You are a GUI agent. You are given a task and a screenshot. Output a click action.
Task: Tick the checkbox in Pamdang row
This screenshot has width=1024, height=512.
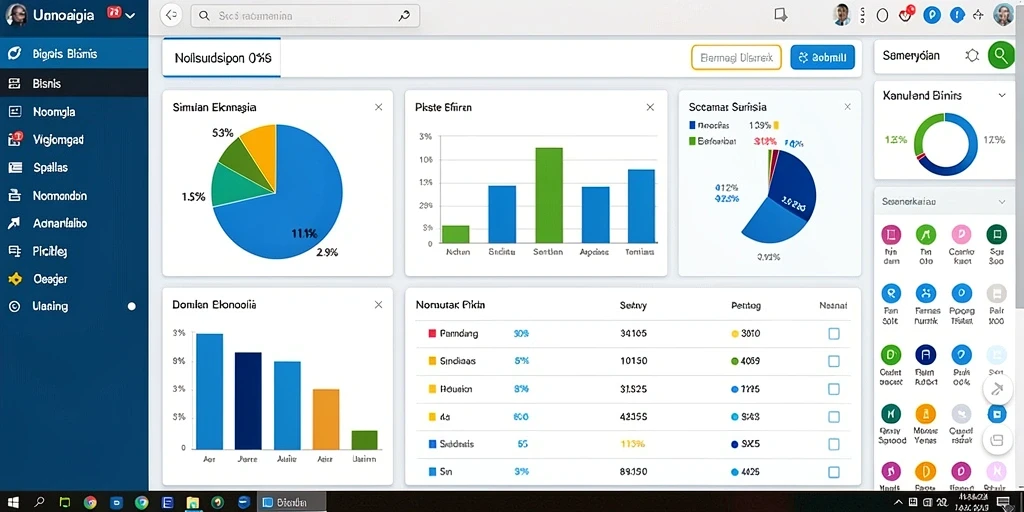(x=834, y=334)
